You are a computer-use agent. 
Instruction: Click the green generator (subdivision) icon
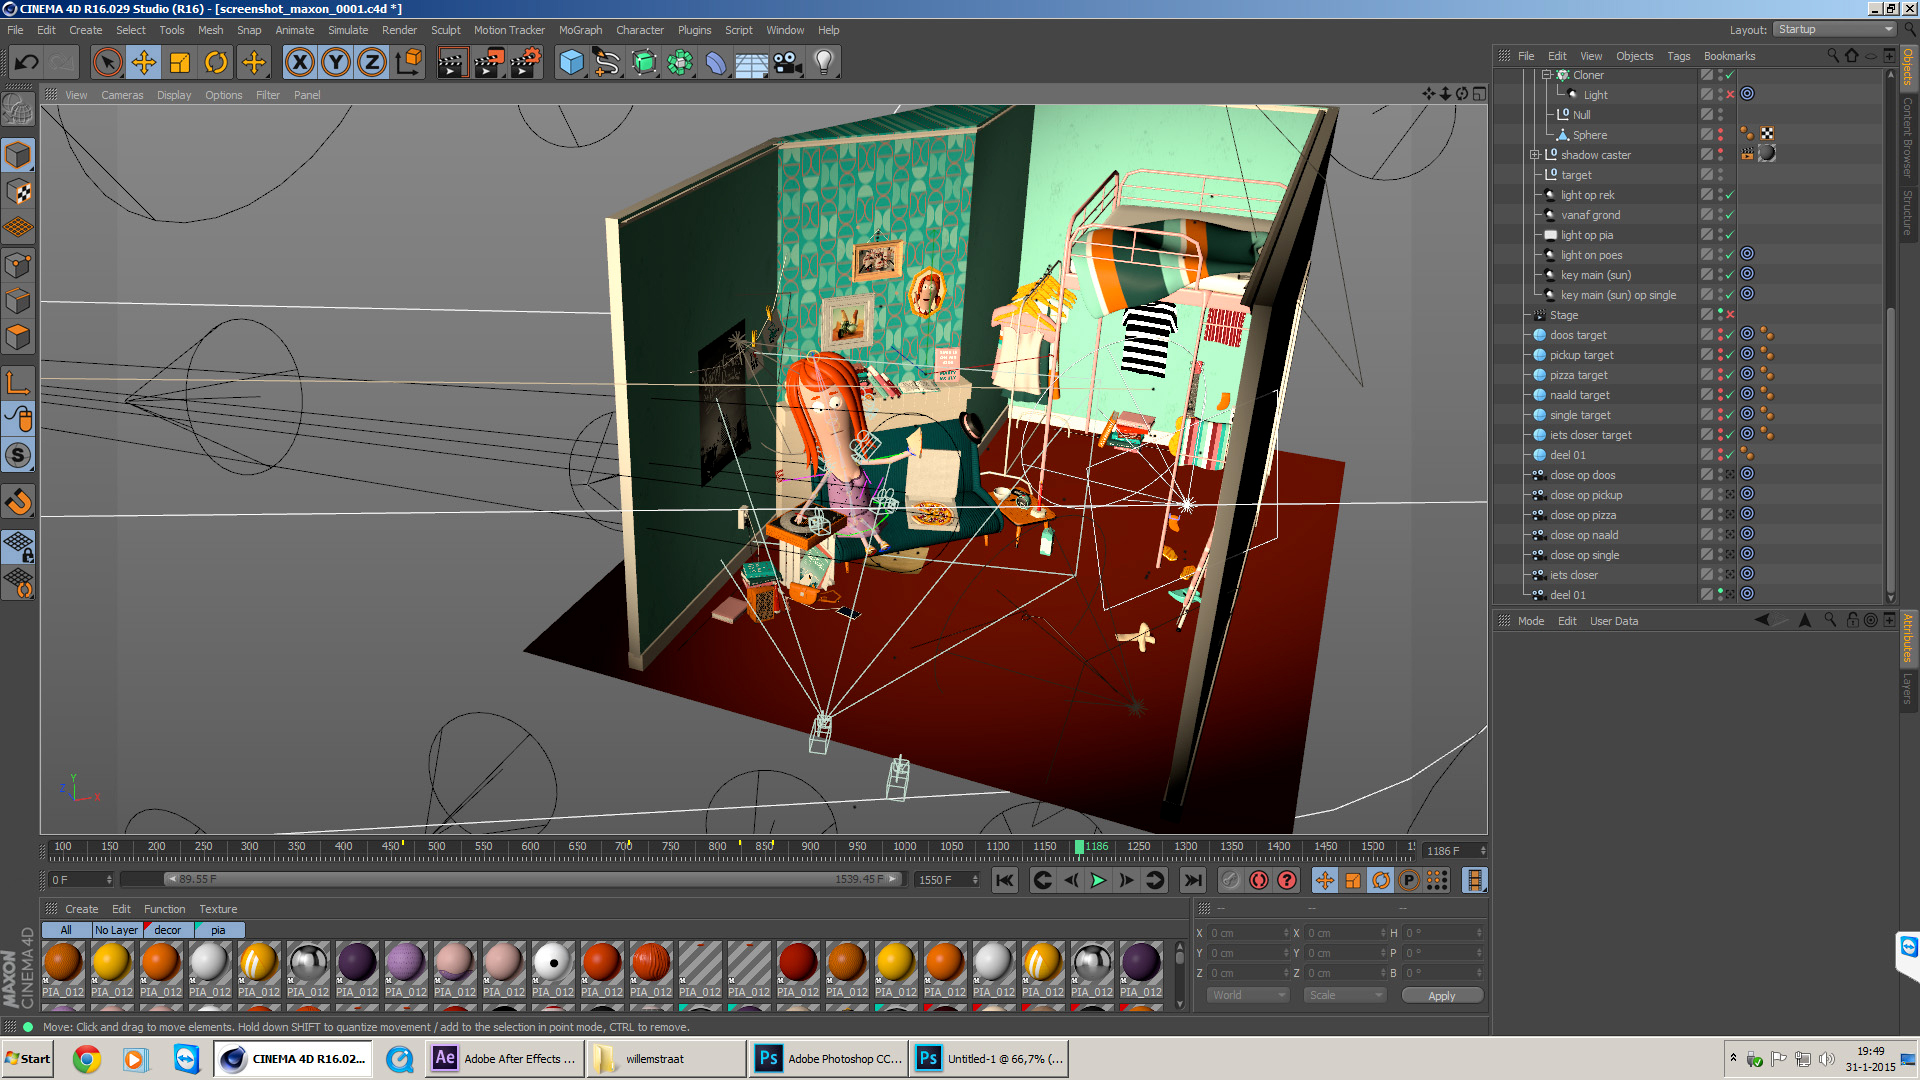644,63
